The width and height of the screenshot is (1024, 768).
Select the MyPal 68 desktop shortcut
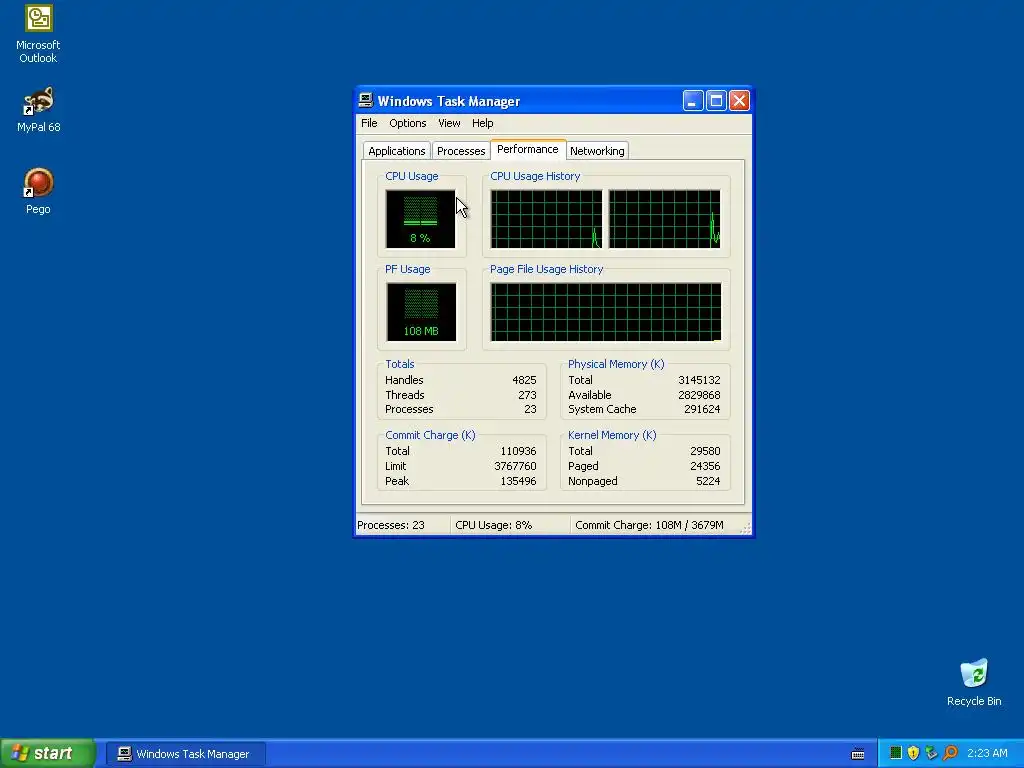[38, 110]
